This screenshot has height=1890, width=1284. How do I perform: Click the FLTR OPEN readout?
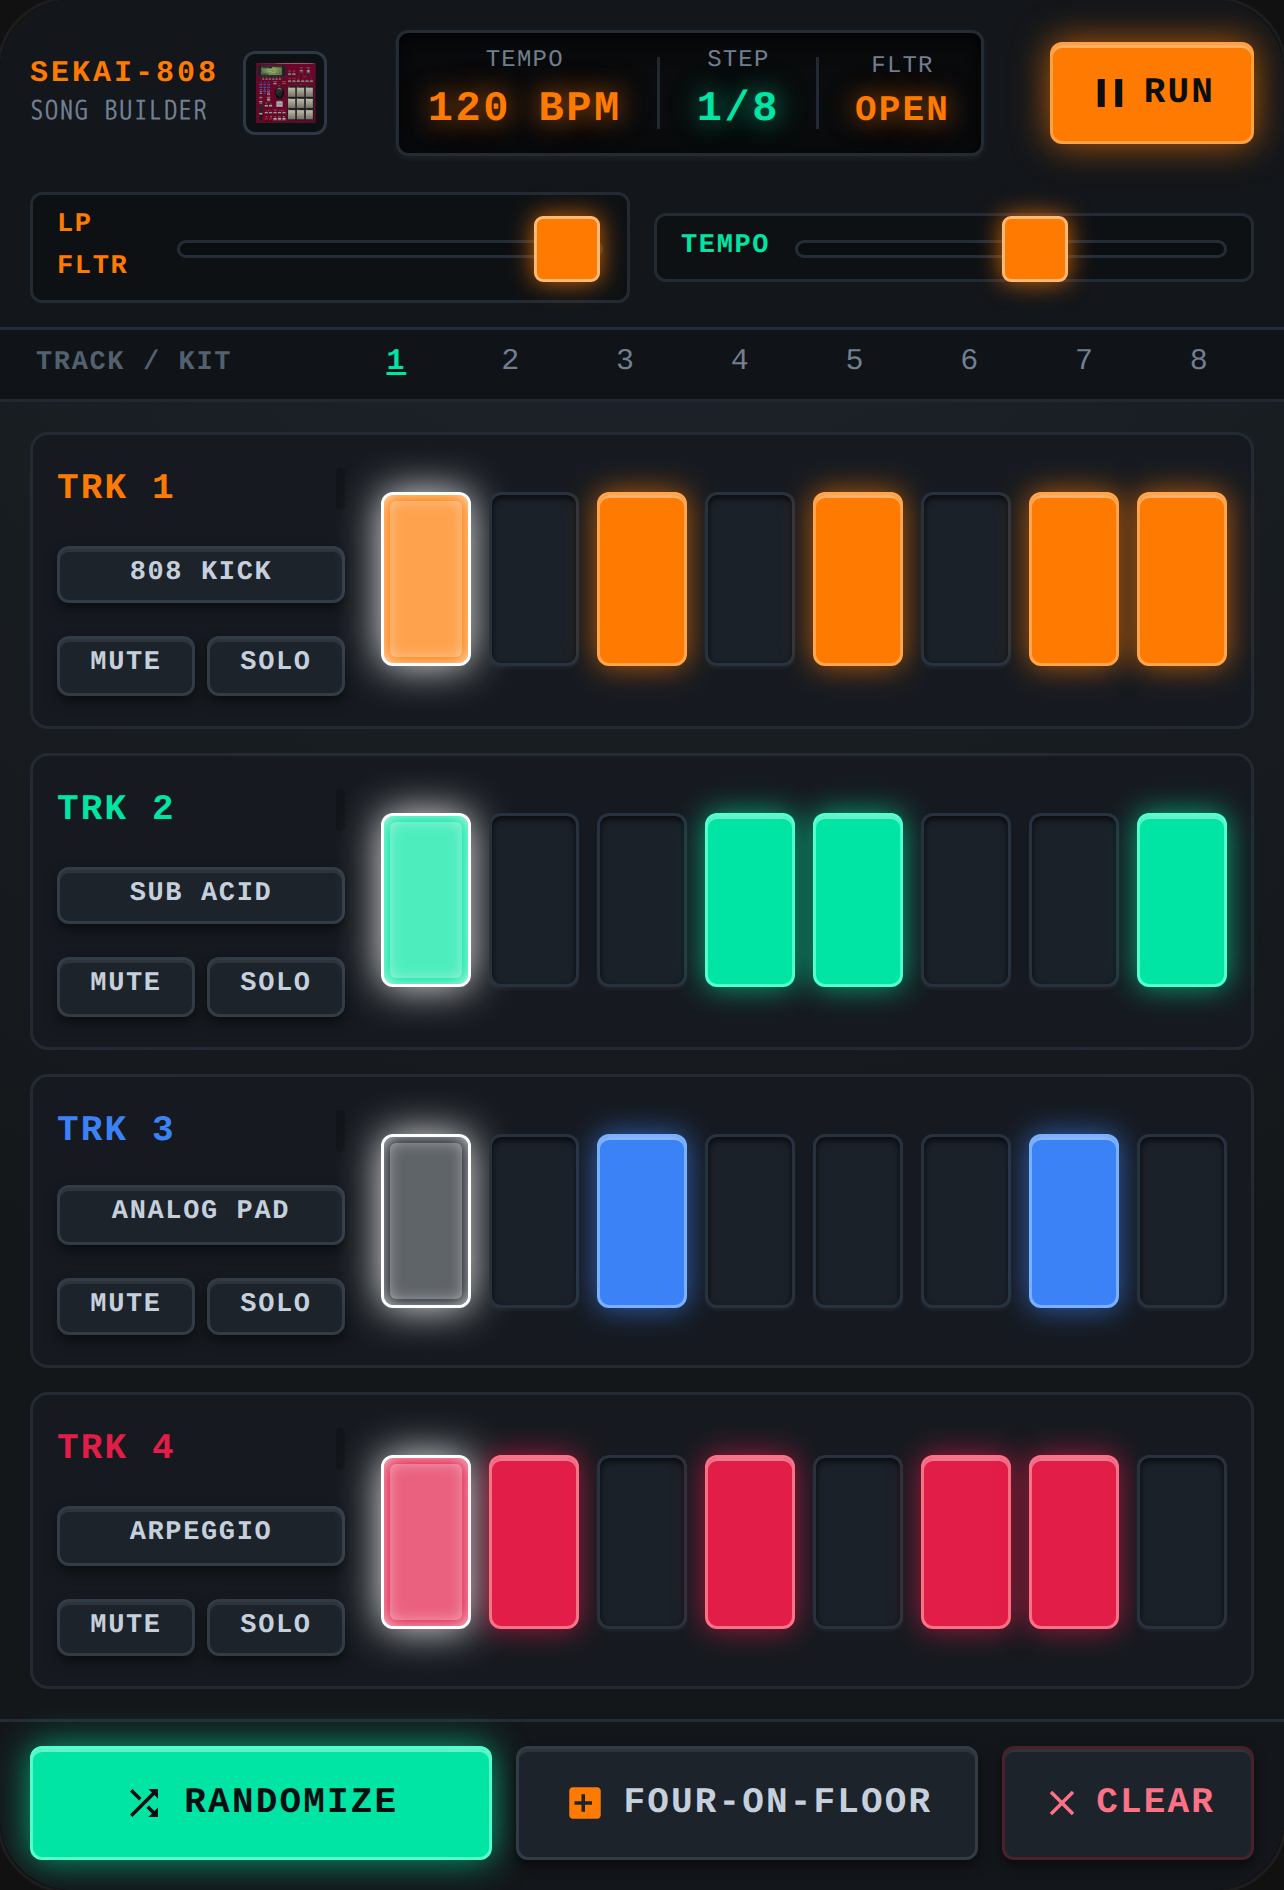901,109
